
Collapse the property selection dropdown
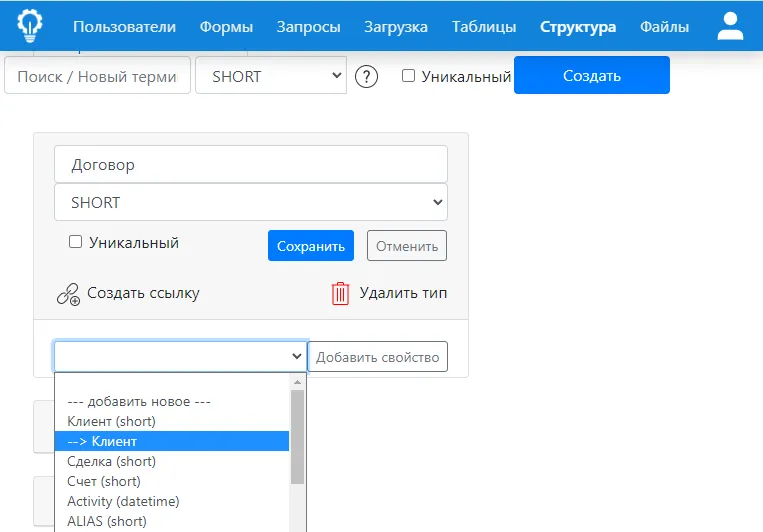181,356
